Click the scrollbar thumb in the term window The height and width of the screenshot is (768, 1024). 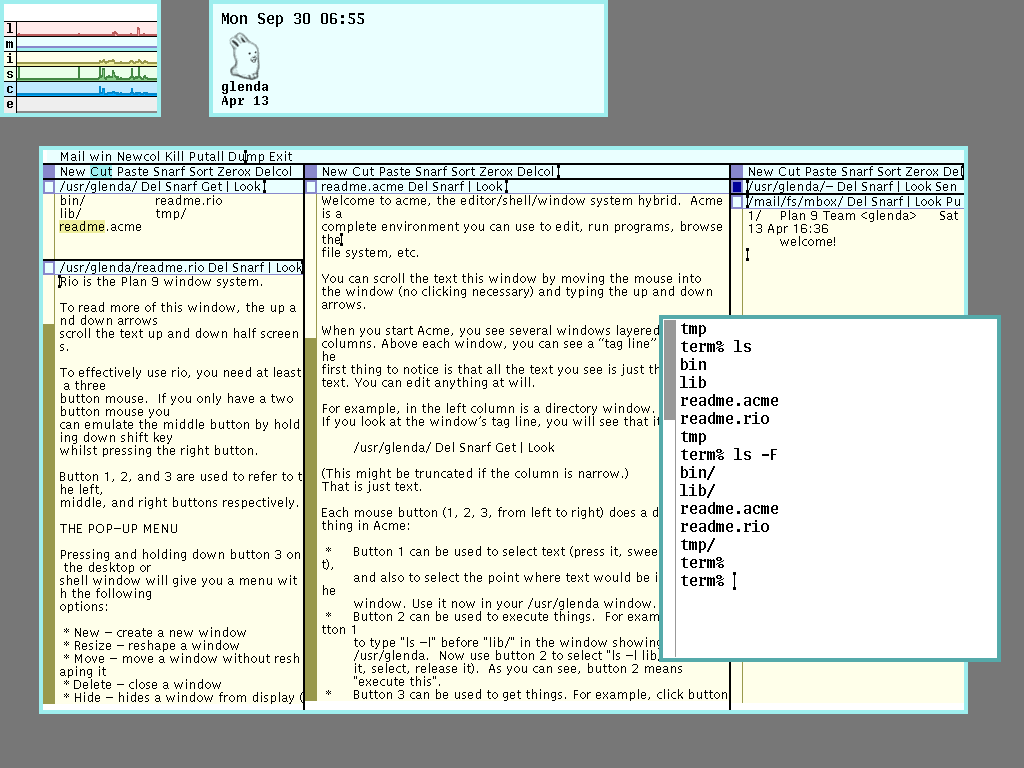point(669,370)
